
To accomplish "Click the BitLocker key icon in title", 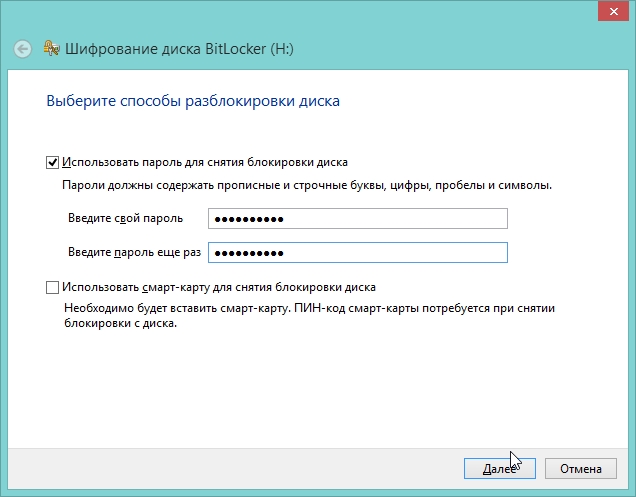I will click(52, 48).
